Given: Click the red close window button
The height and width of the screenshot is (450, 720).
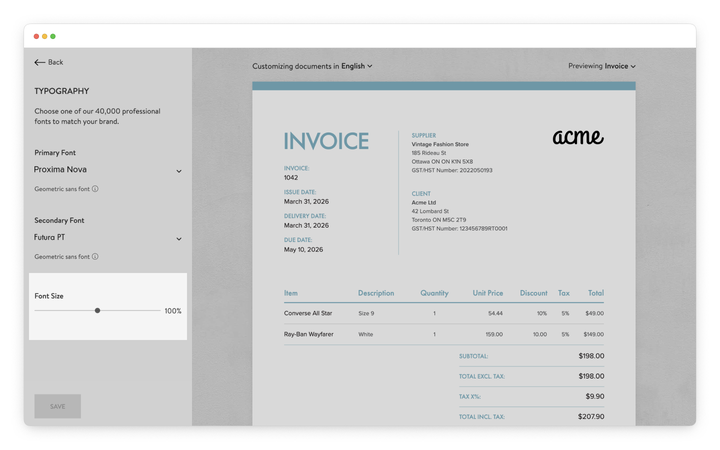Looking at the screenshot, I should click(37, 36).
